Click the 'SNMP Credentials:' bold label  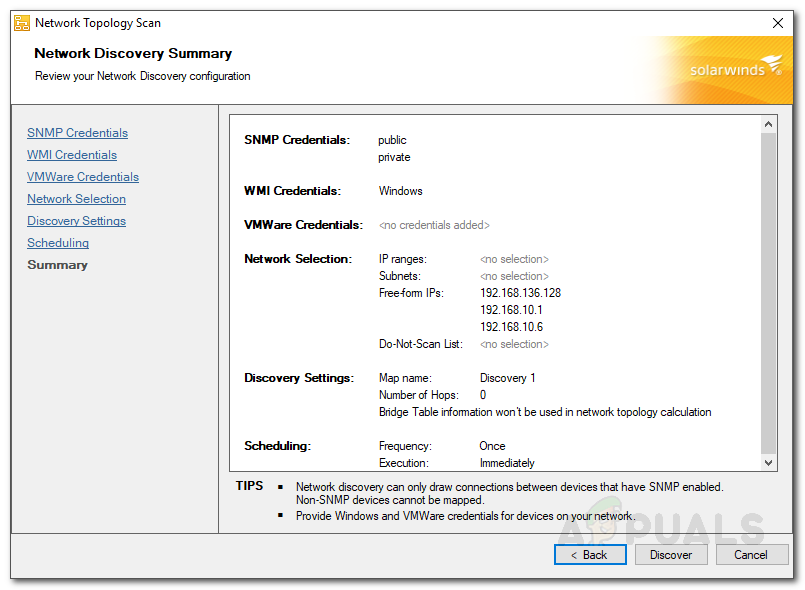pos(297,140)
